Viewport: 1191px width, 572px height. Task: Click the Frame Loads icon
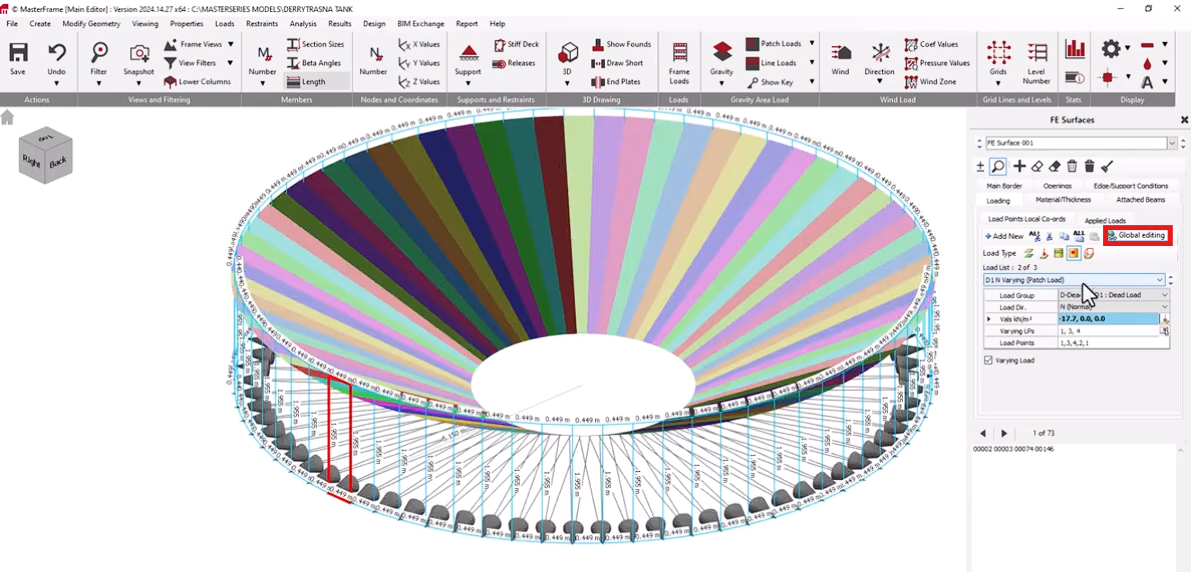tap(679, 62)
